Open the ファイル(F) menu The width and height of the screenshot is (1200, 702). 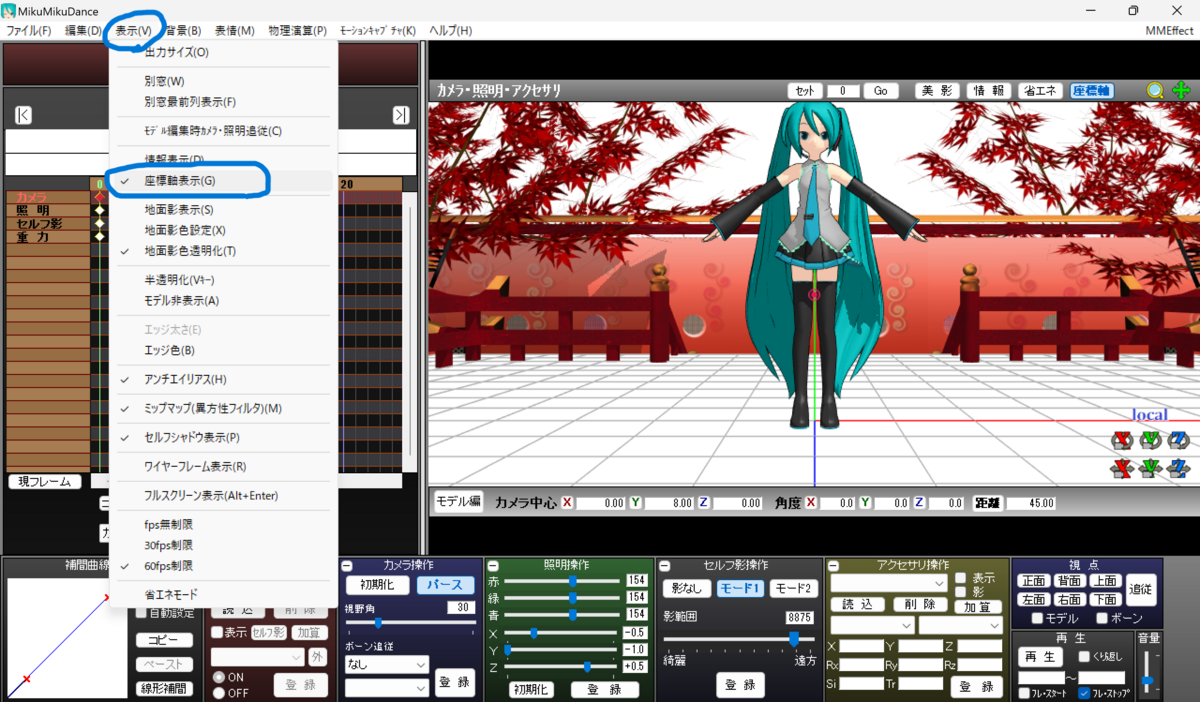29,31
